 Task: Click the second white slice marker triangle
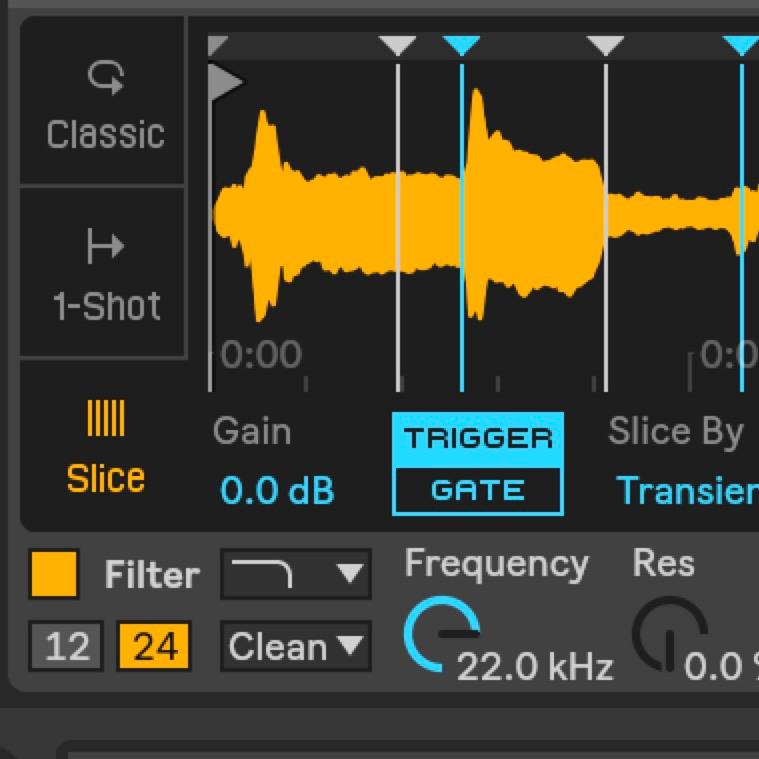pyautogui.click(x=605, y=45)
